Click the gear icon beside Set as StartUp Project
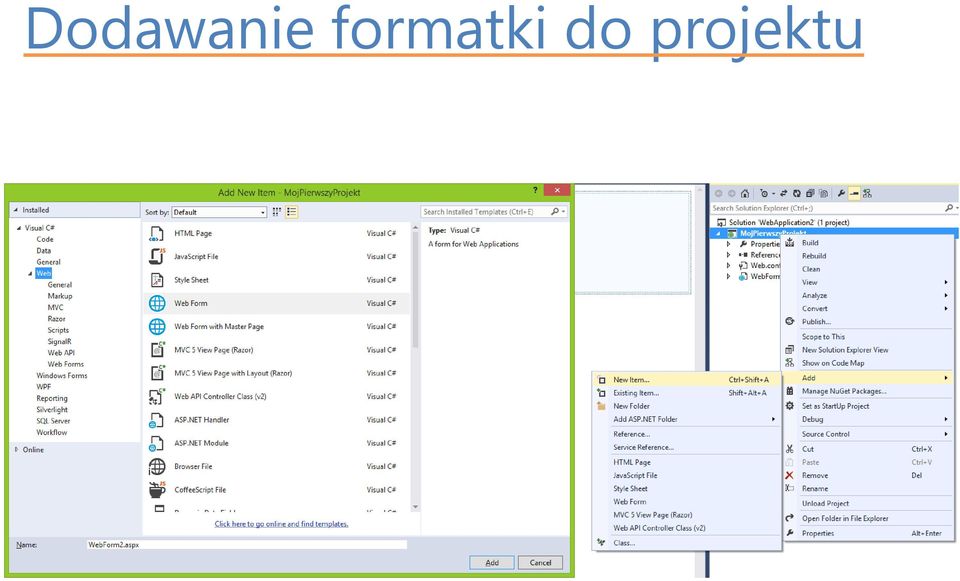Image resolution: width=960 pixels, height=581 pixels. coord(790,406)
